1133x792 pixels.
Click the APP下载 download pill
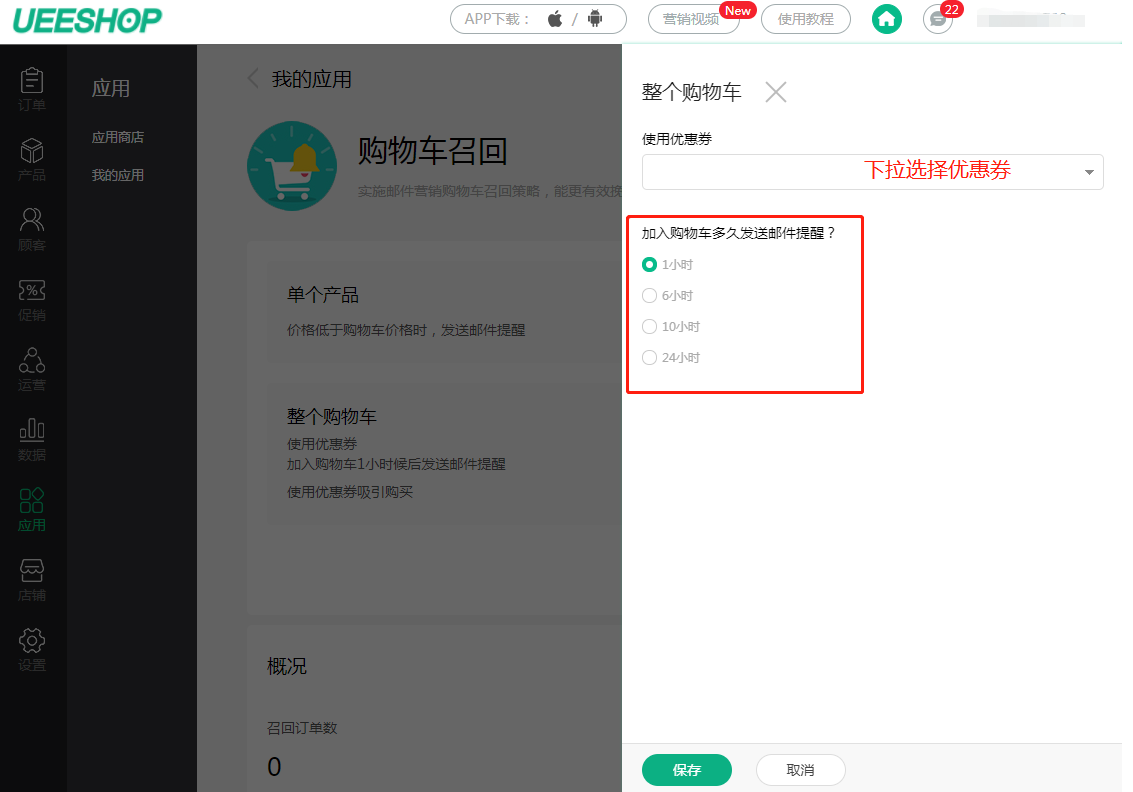click(x=538, y=20)
